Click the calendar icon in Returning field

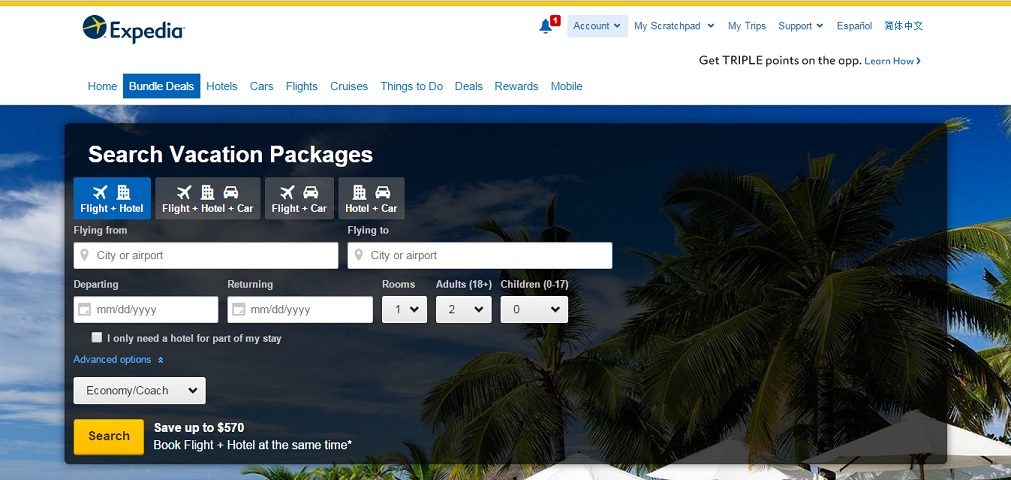[239, 310]
